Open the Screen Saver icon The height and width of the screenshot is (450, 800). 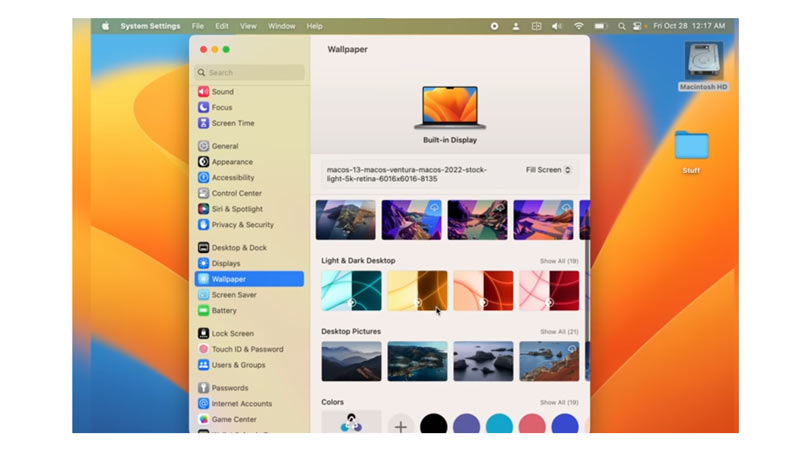coord(203,295)
